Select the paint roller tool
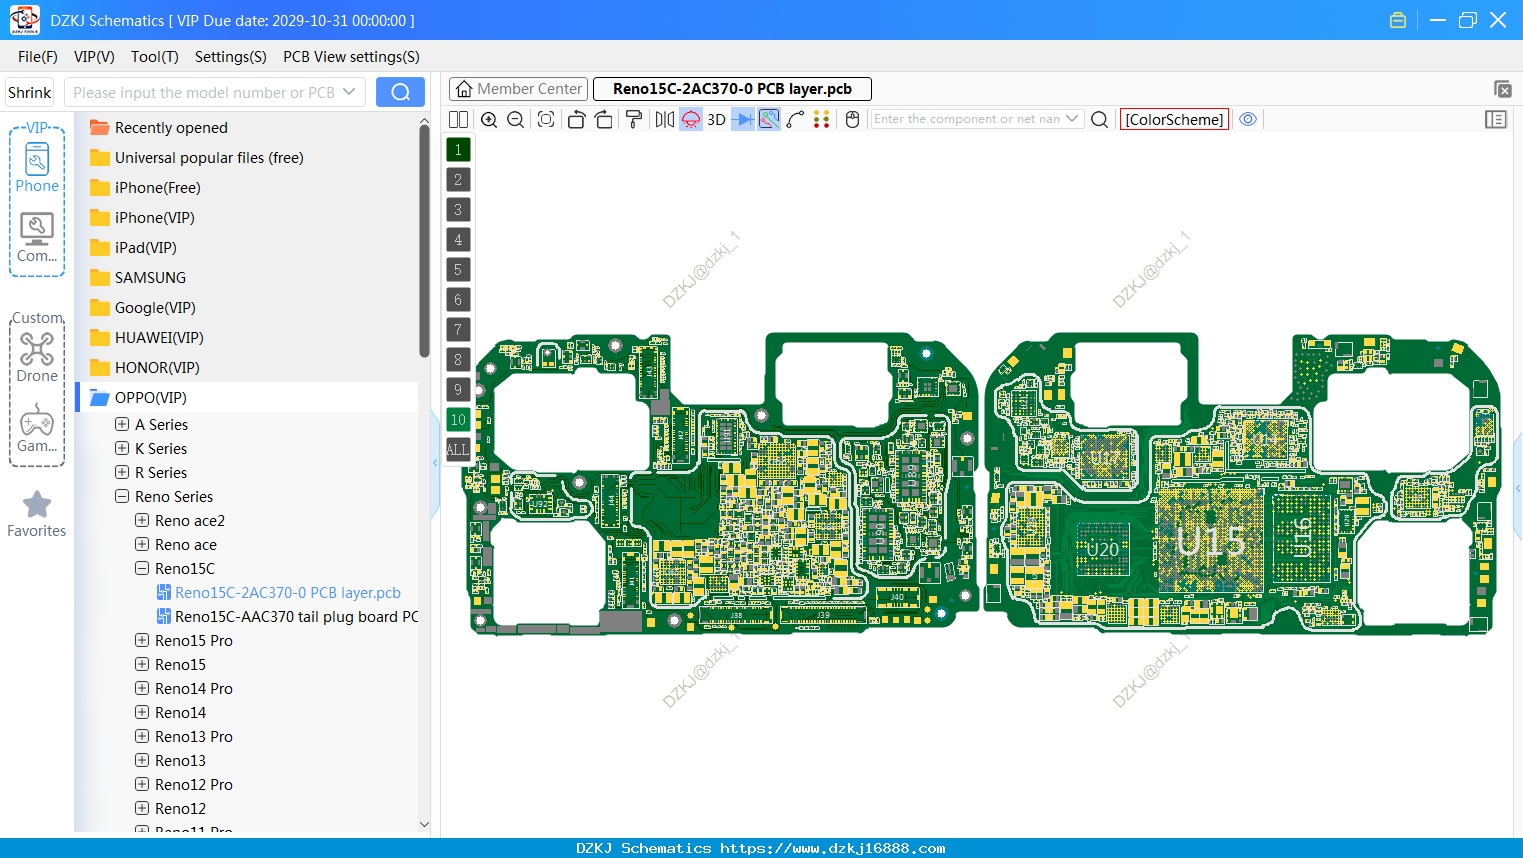This screenshot has width=1523, height=858. tap(634, 119)
